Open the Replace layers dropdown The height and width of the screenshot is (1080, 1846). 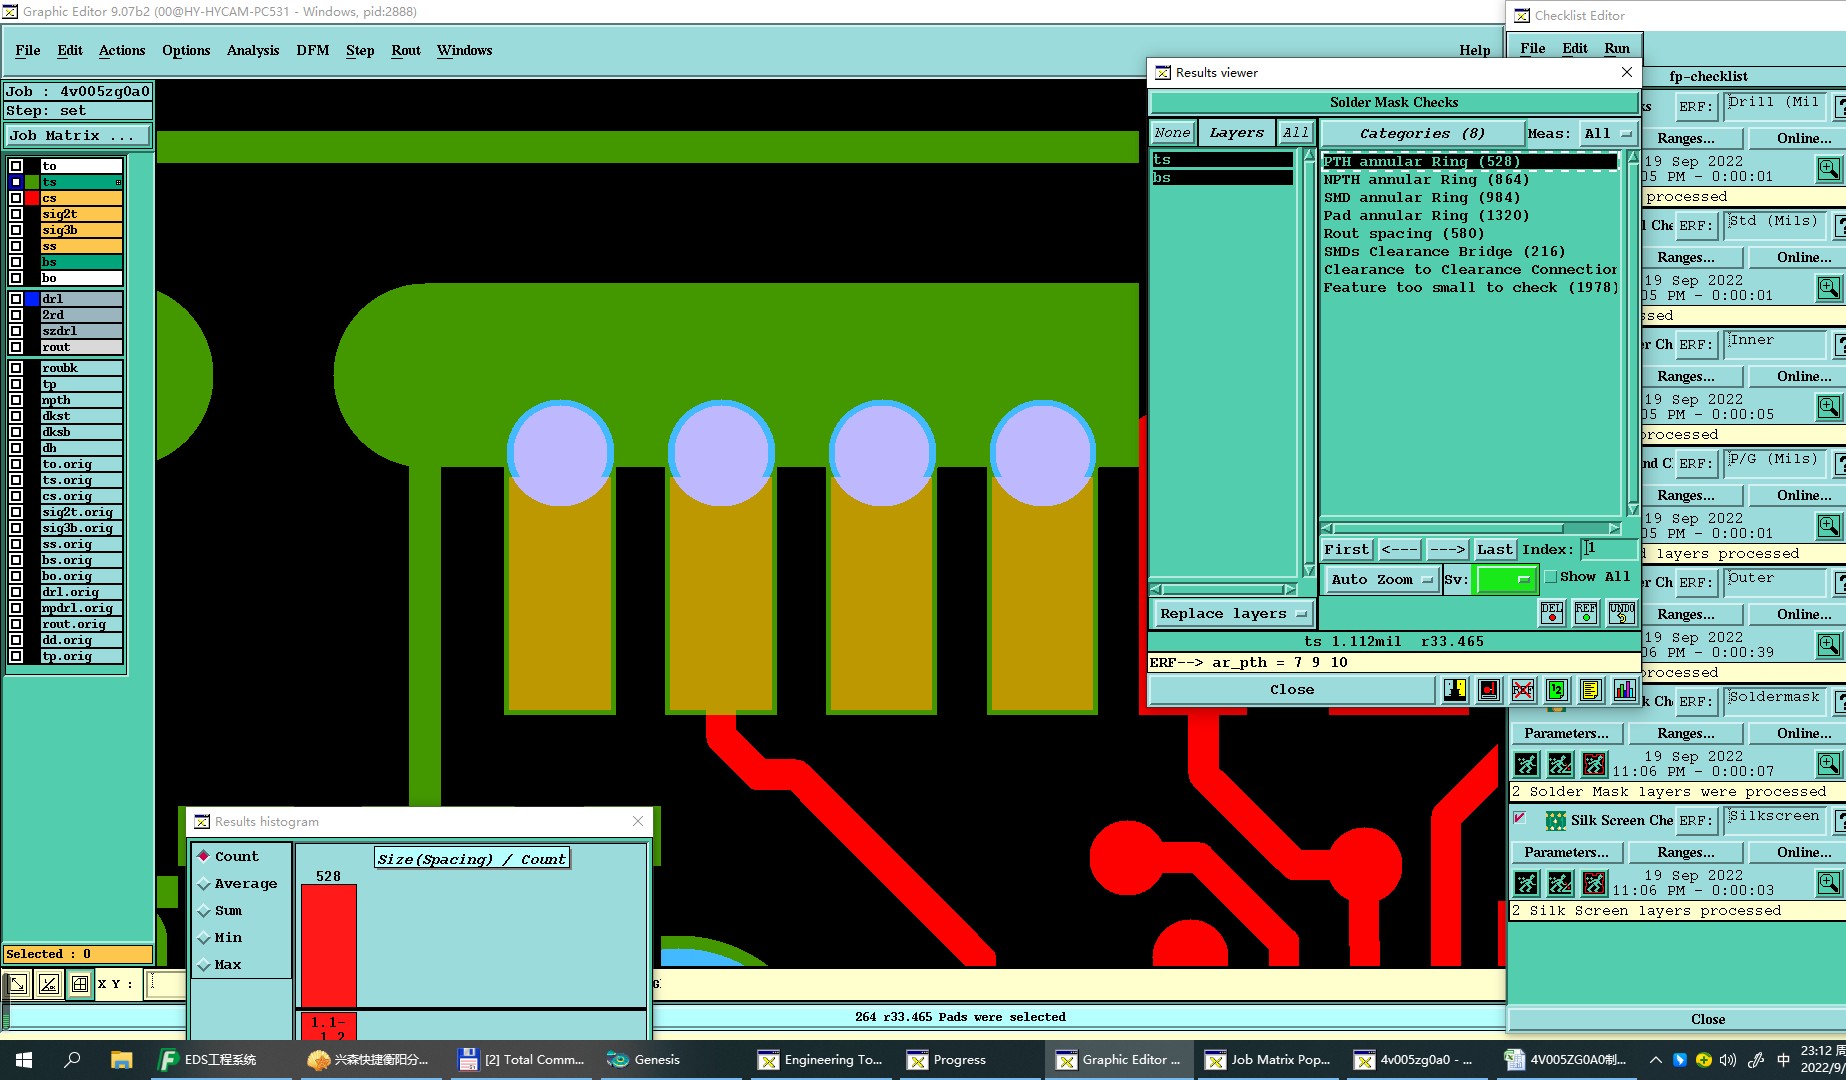coord(1233,614)
